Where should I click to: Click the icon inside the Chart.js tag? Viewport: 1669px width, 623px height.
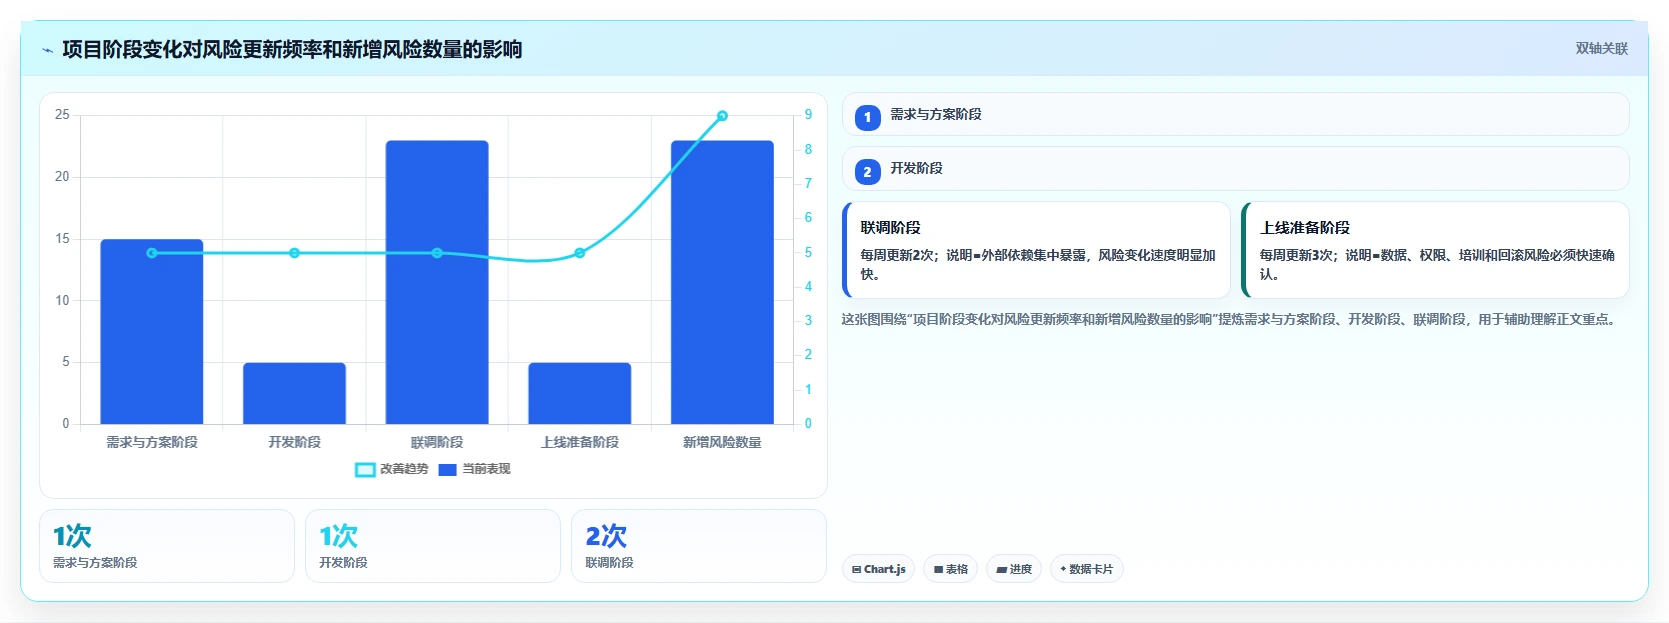pos(857,570)
